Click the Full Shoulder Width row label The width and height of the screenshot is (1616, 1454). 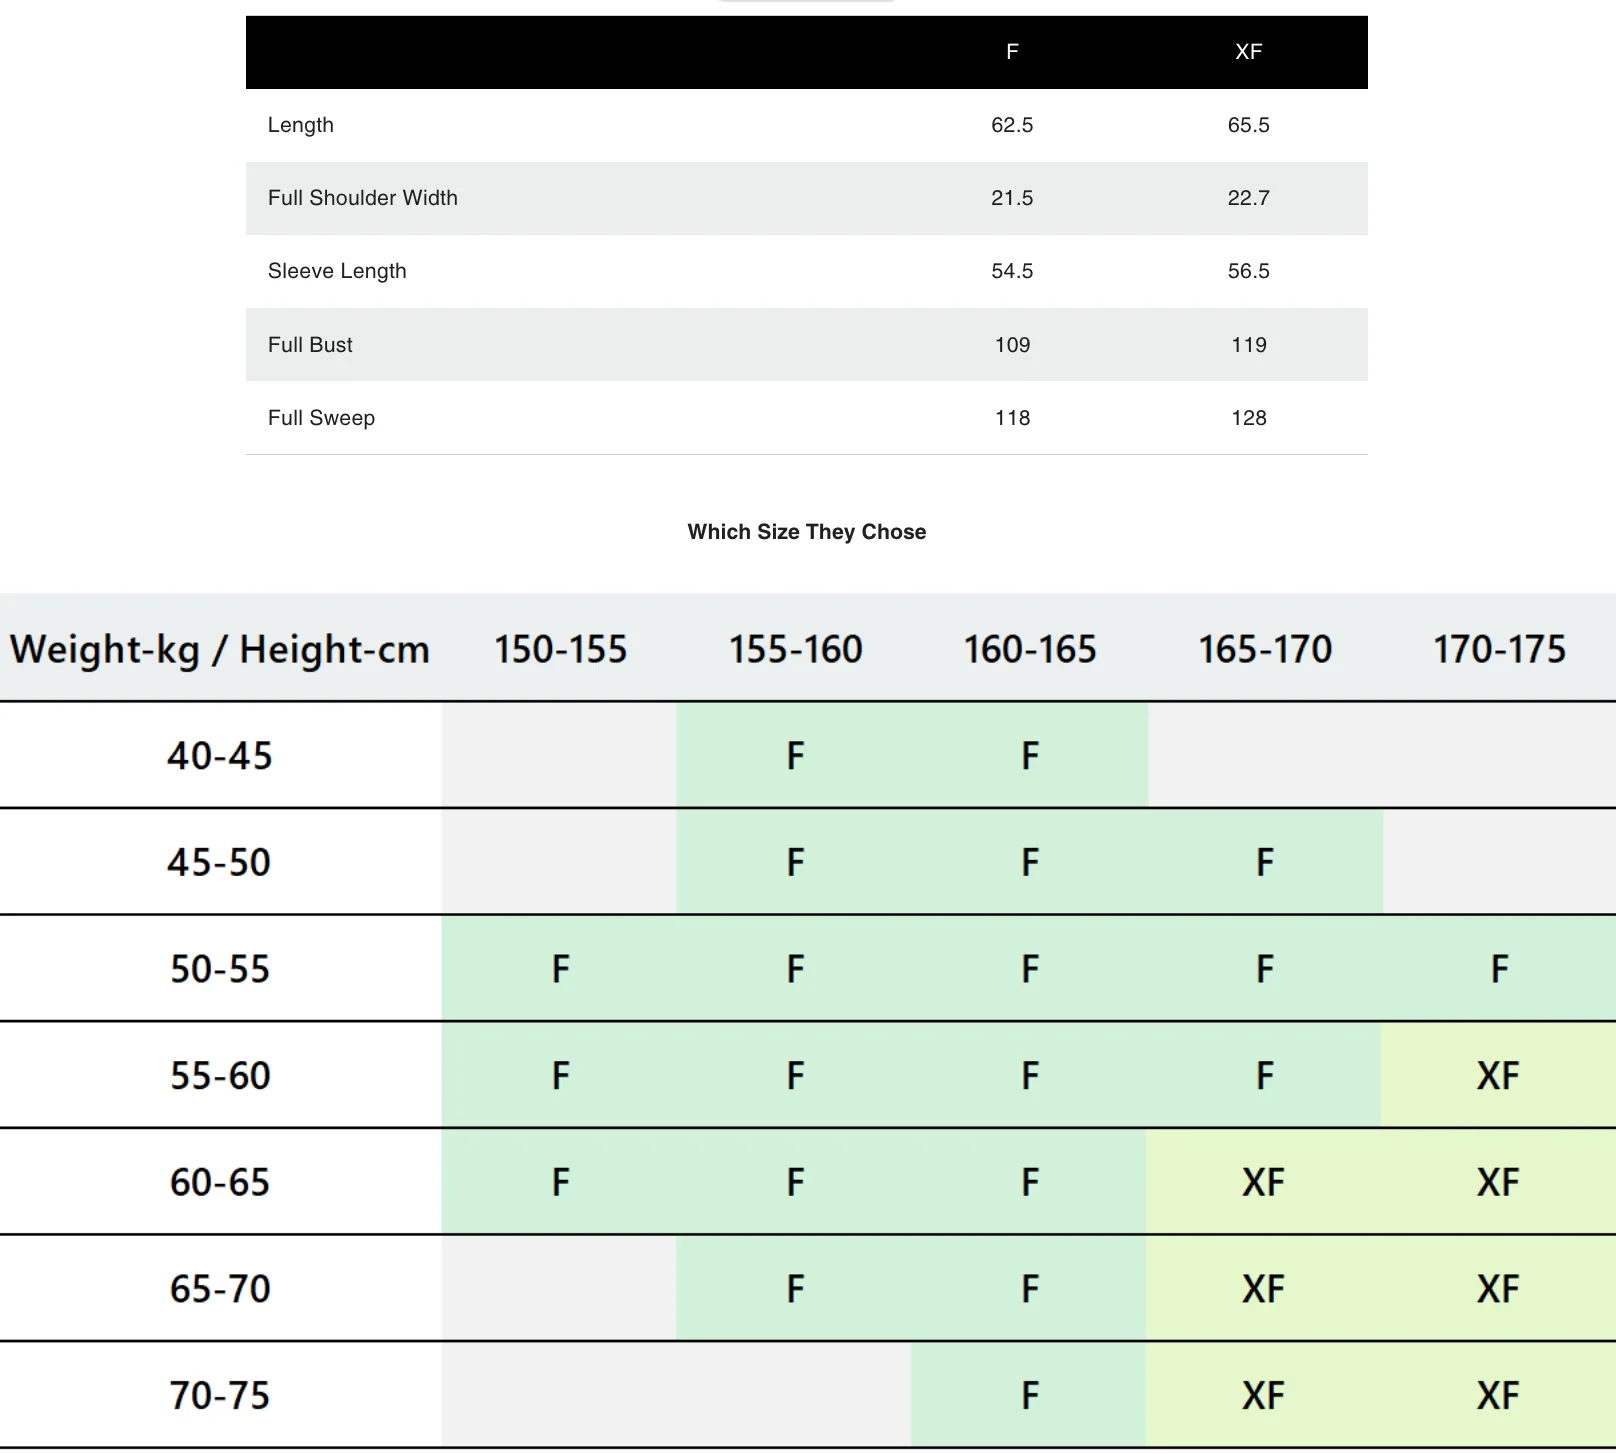363,198
